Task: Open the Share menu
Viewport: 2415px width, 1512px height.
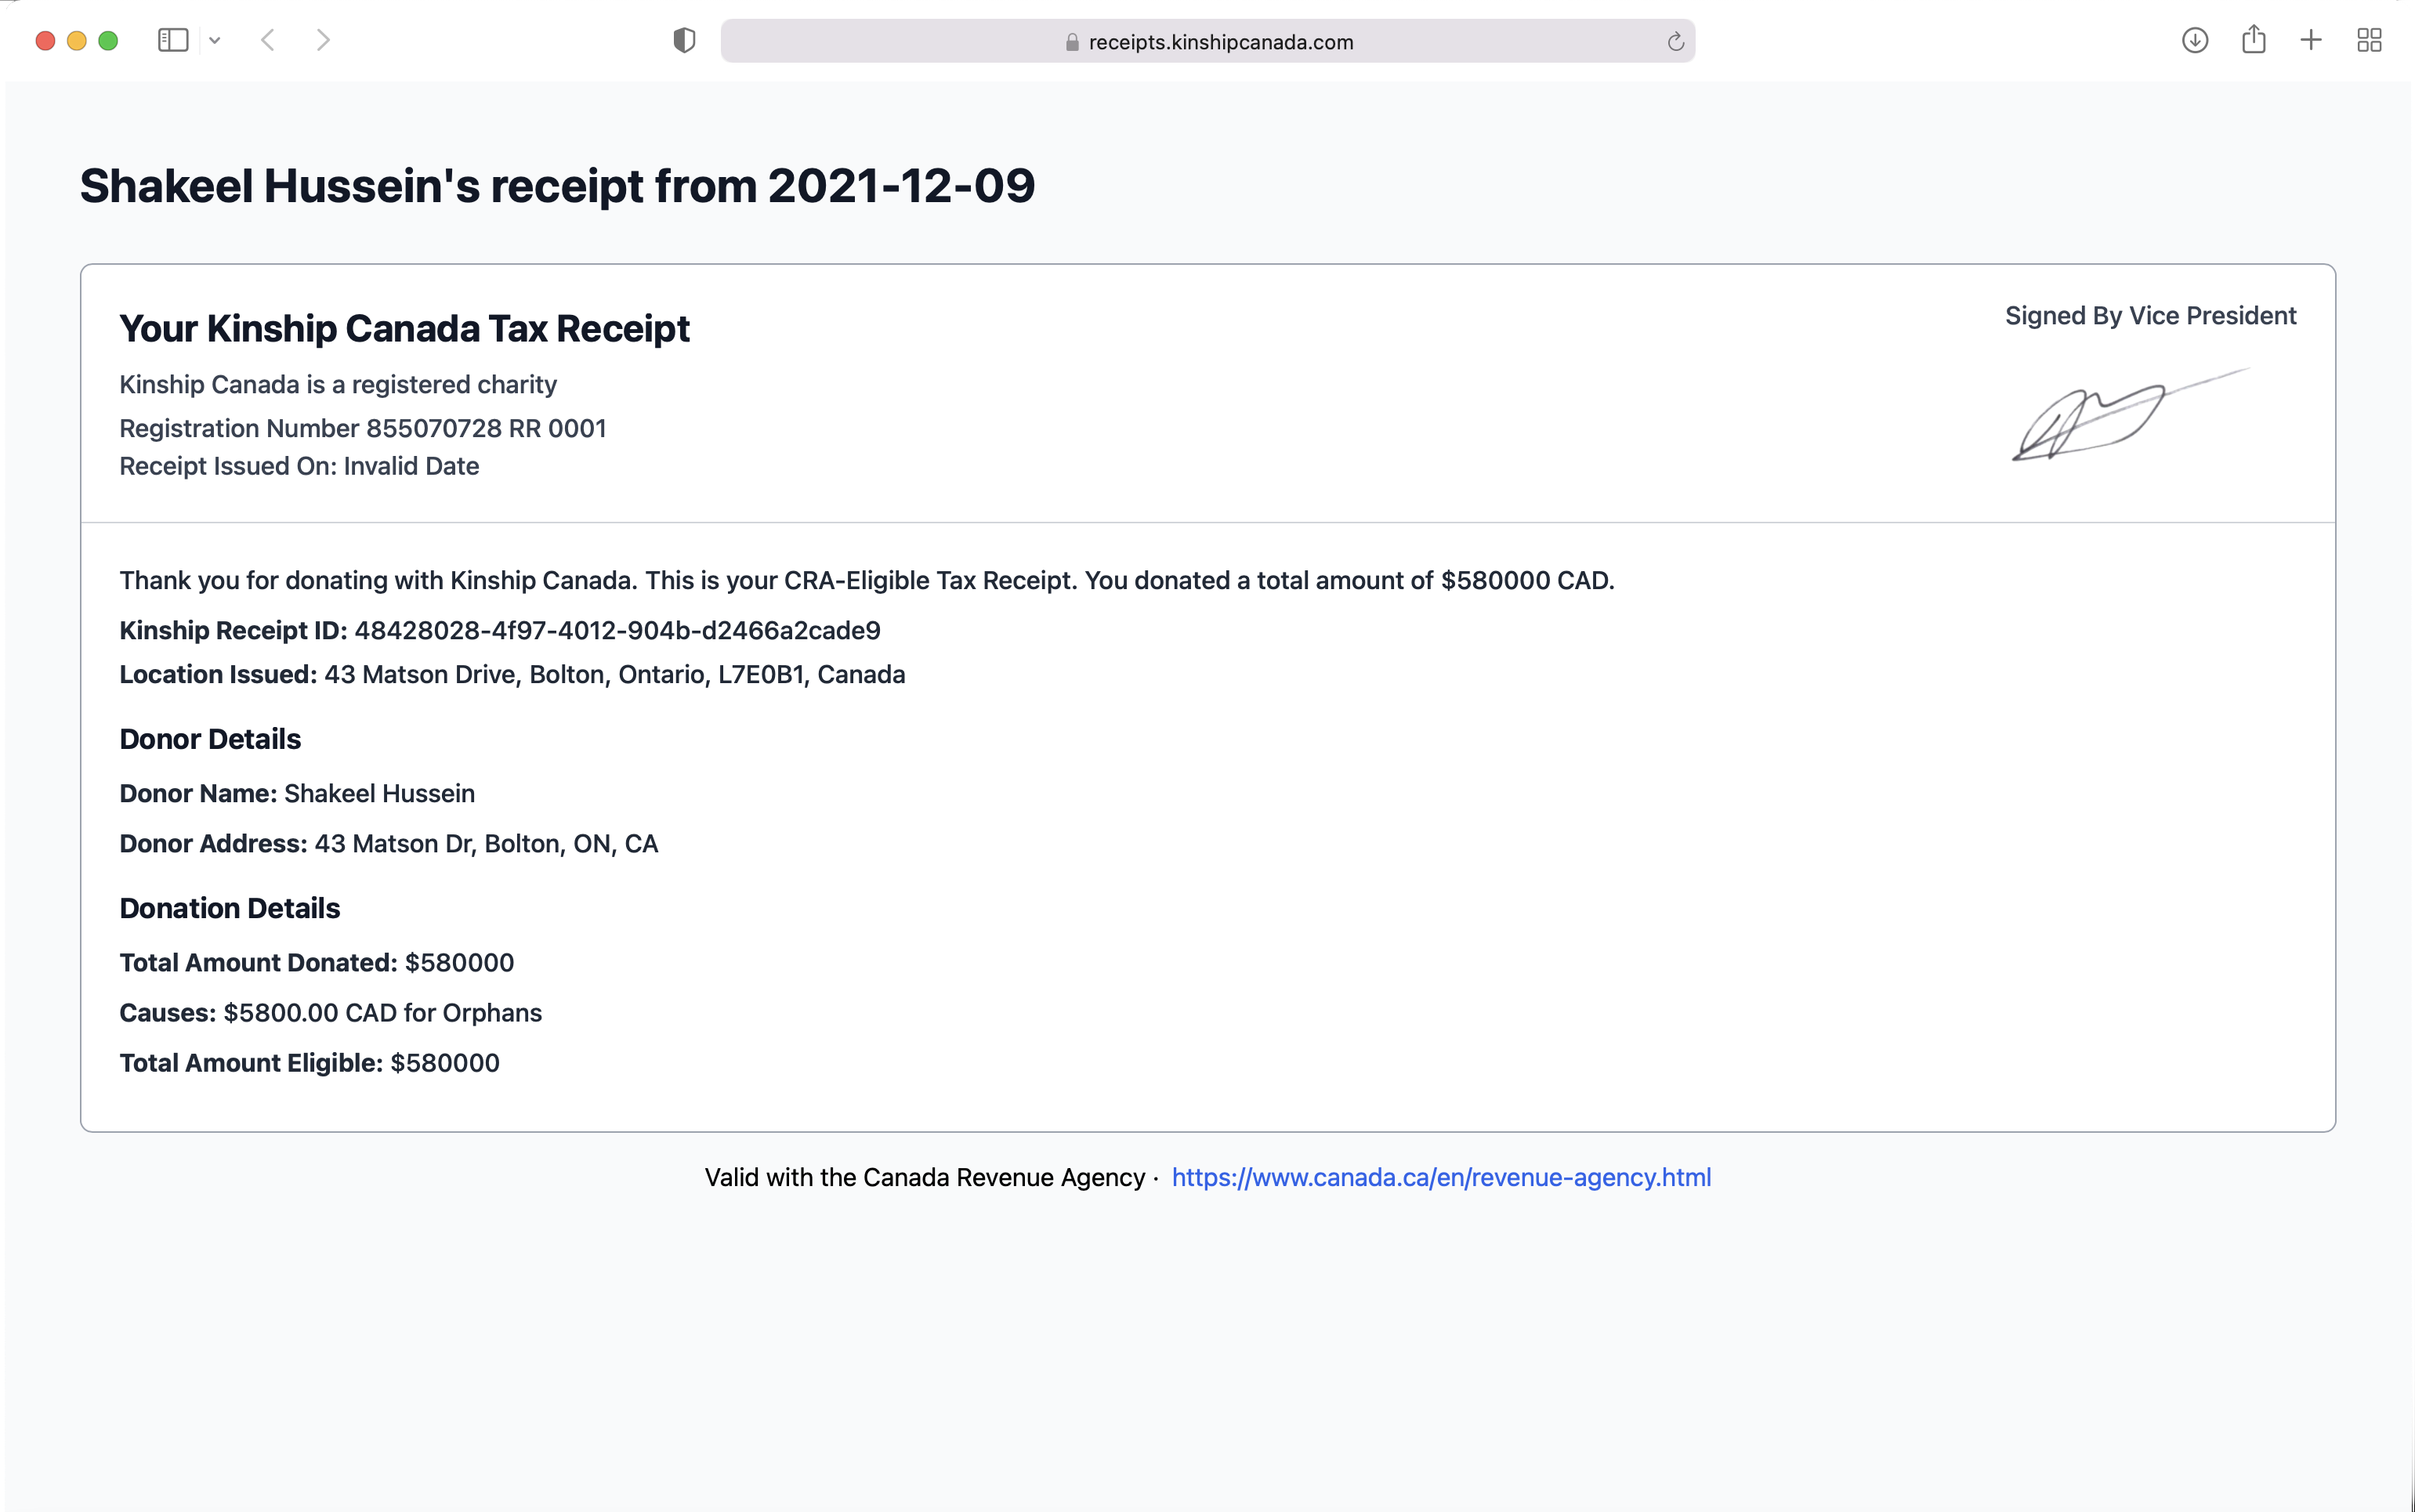Action: 2253,40
